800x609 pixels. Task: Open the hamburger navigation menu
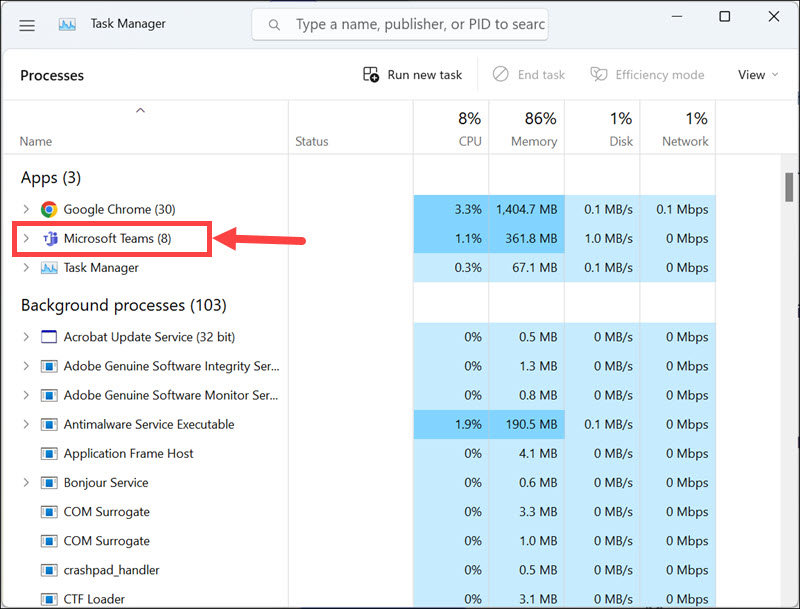coord(27,24)
